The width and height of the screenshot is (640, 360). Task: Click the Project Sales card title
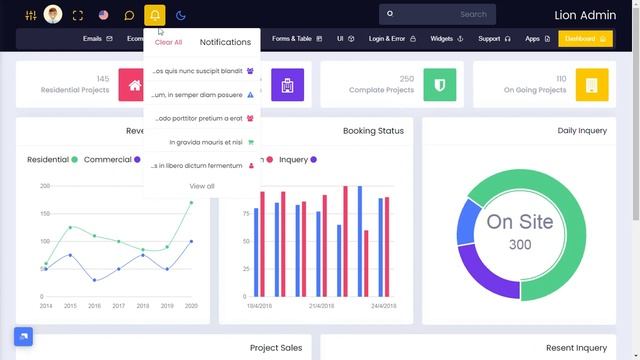276,348
